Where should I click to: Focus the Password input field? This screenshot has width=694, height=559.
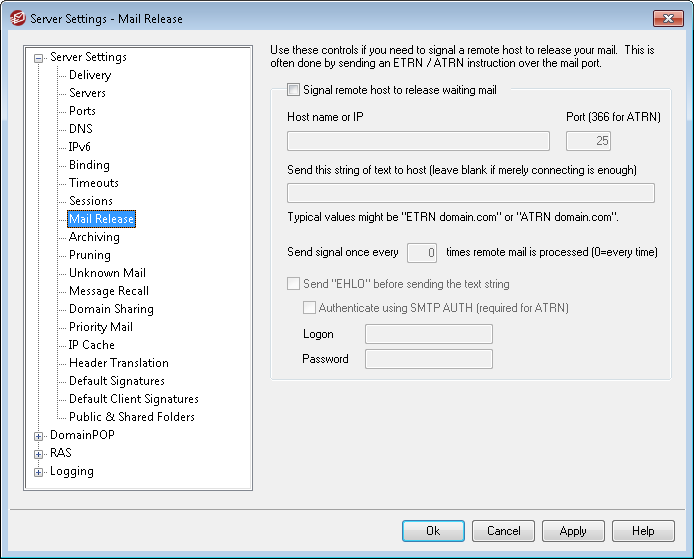coord(428,359)
